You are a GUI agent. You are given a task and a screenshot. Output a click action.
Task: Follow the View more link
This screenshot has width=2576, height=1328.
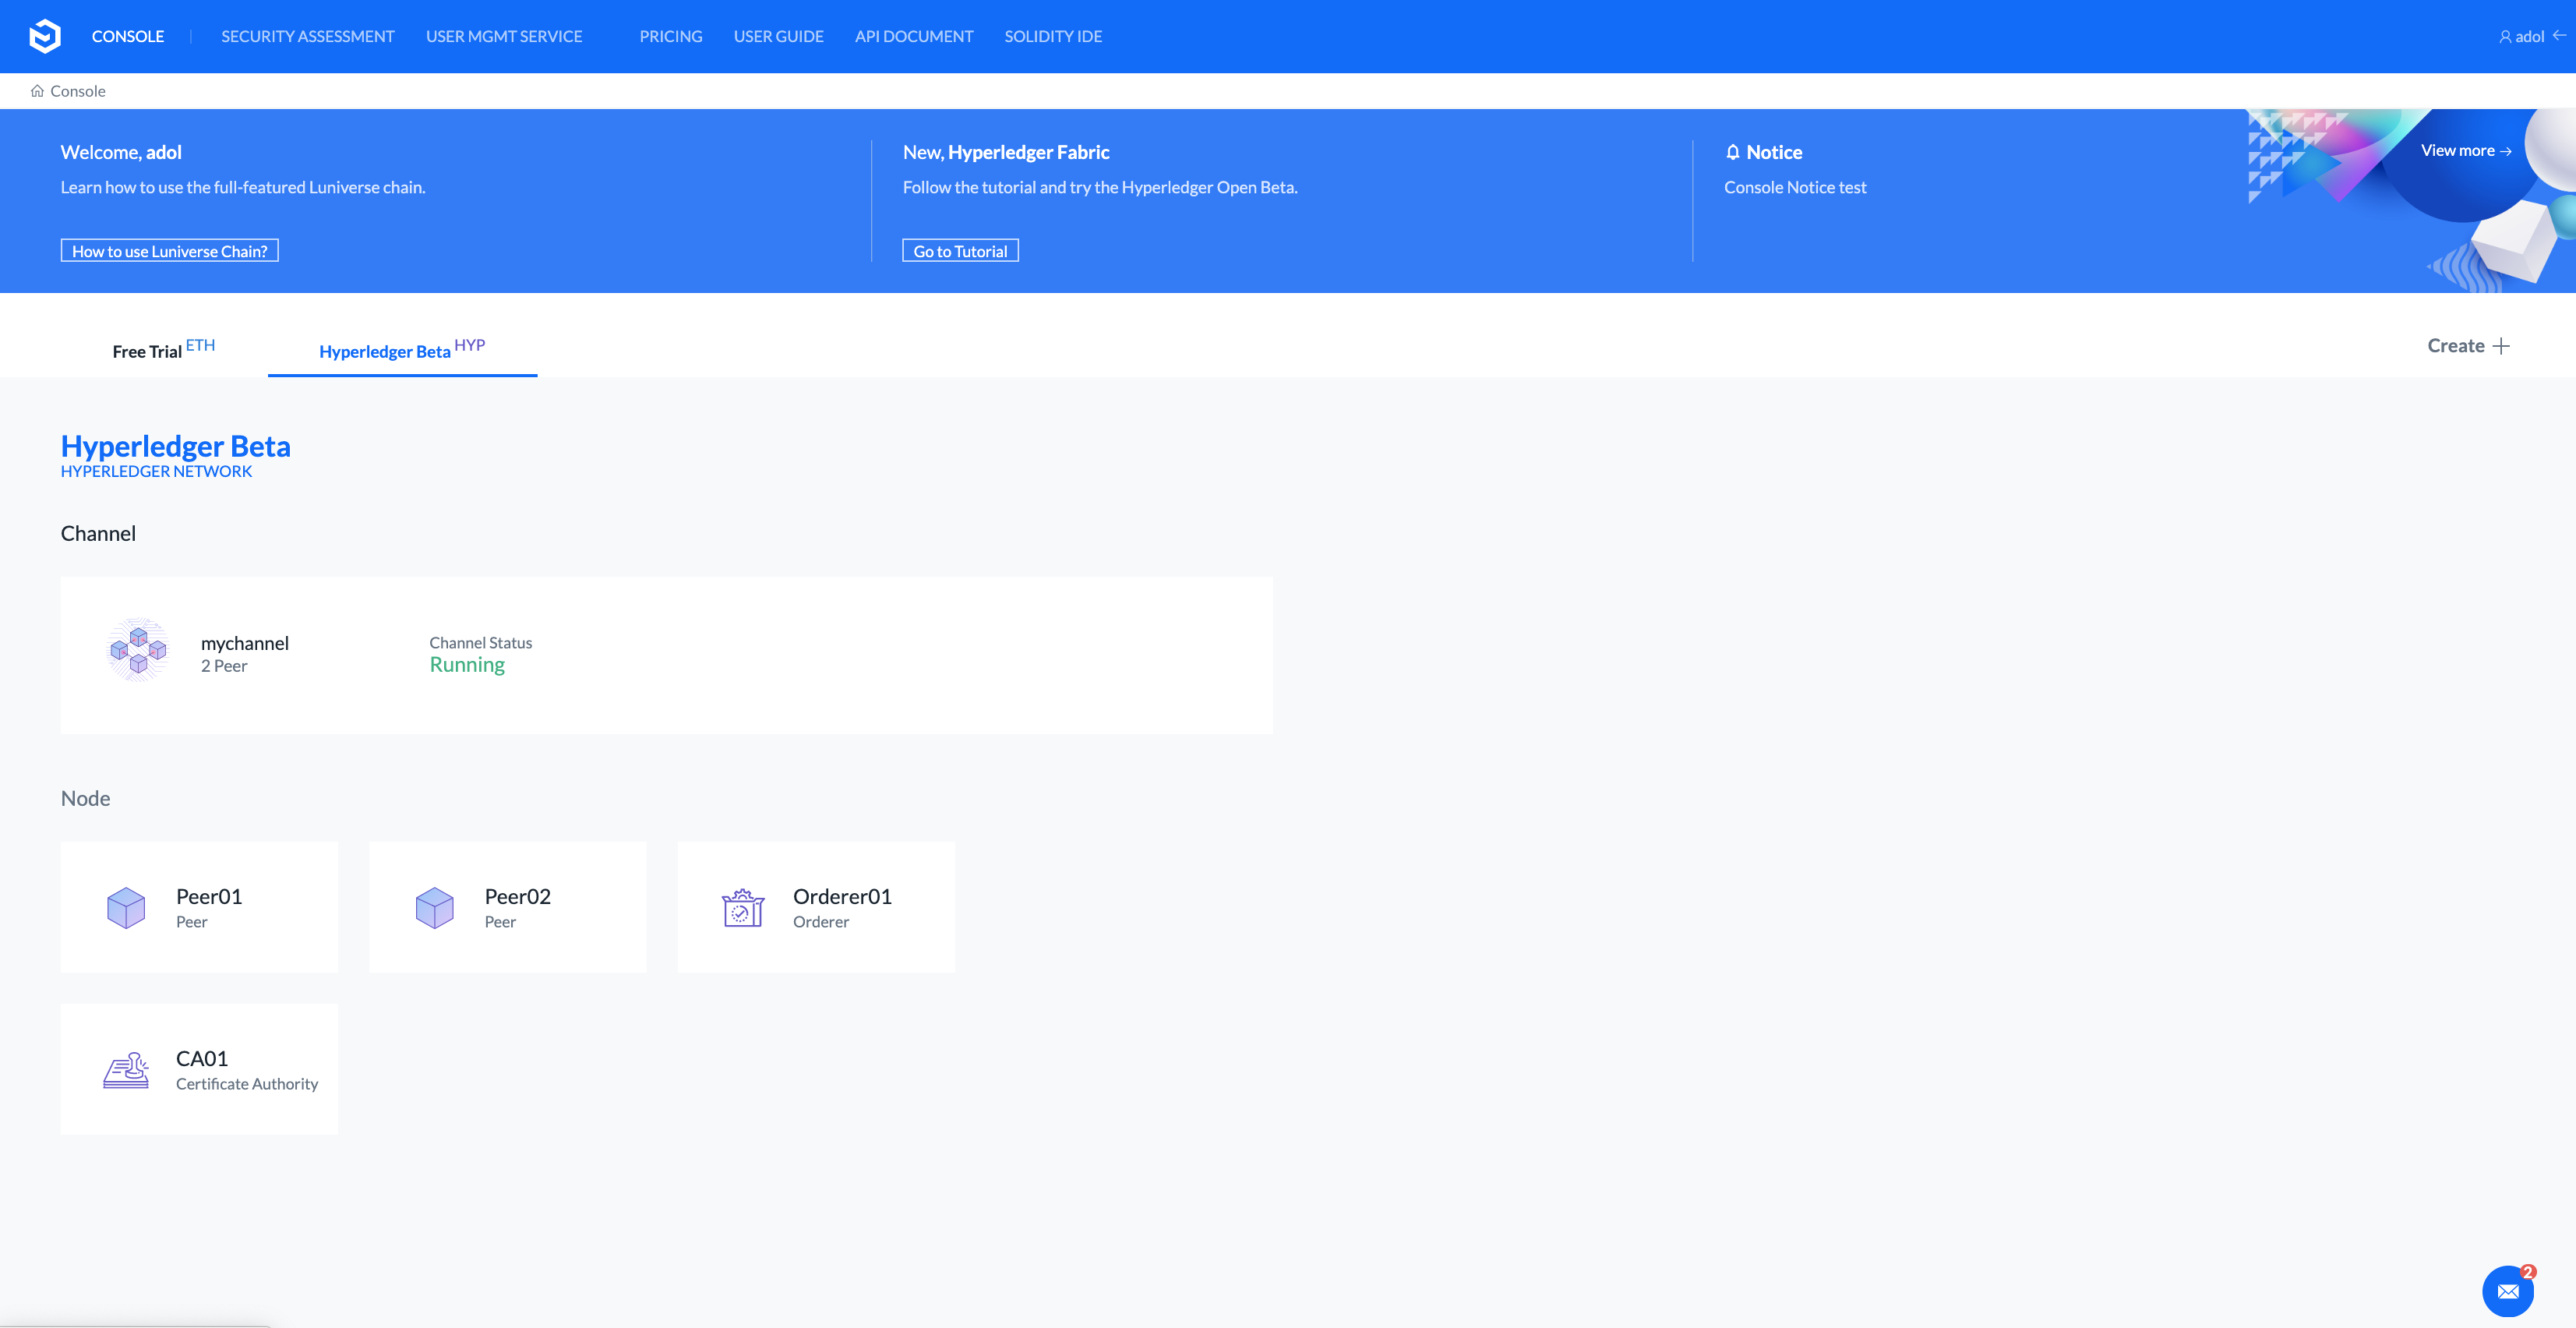tap(2466, 151)
